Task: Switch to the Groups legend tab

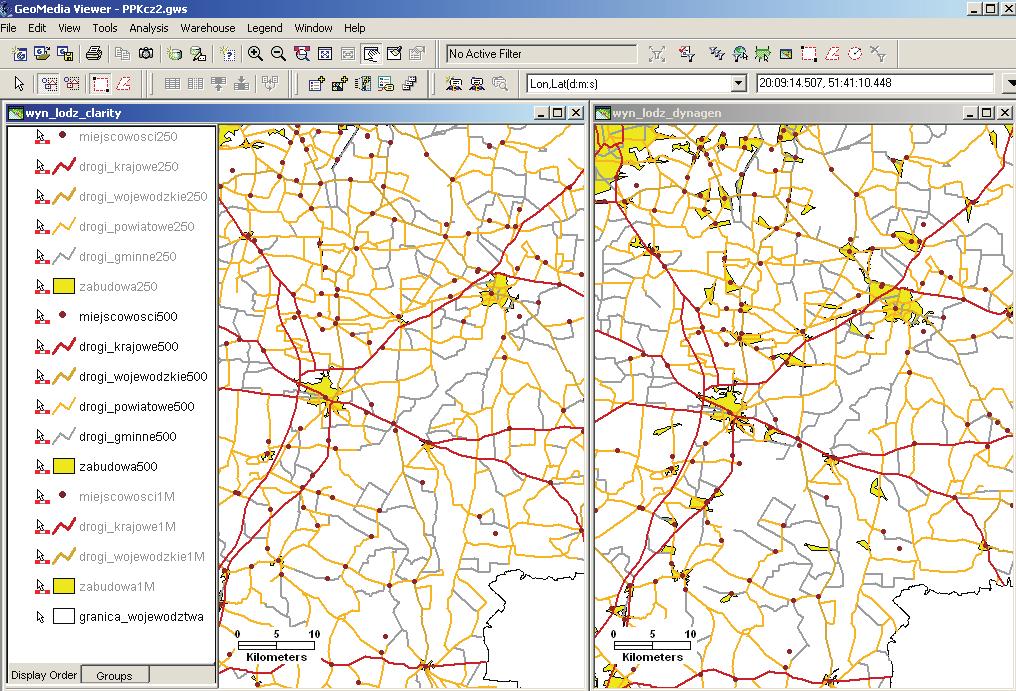Action: pos(114,675)
